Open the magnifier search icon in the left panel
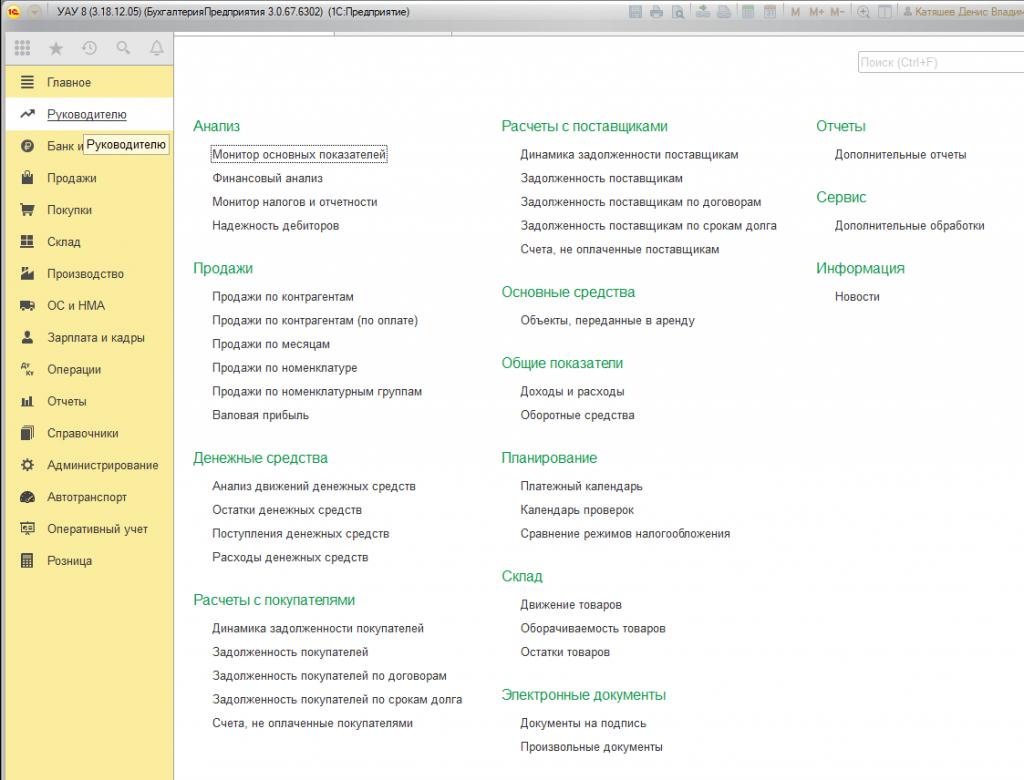 tap(123, 48)
